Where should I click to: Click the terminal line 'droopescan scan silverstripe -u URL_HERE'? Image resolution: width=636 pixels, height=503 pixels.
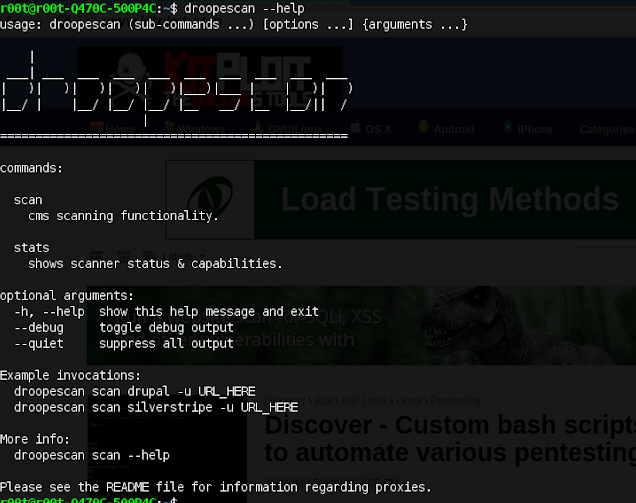156,407
